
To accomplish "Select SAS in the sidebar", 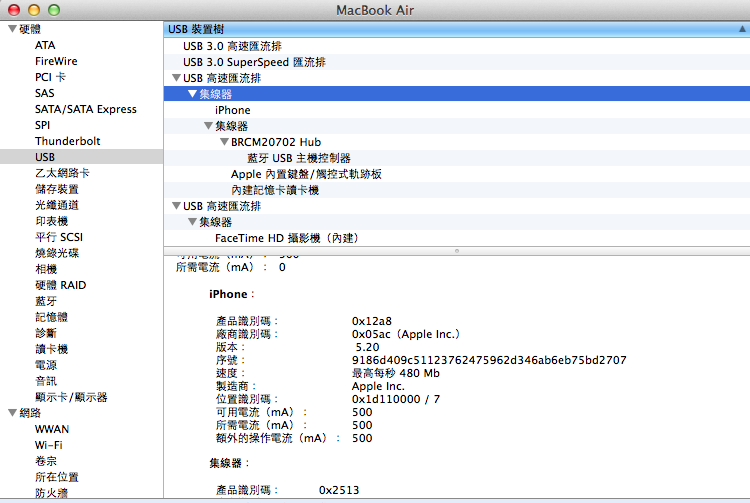I will (44, 93).
